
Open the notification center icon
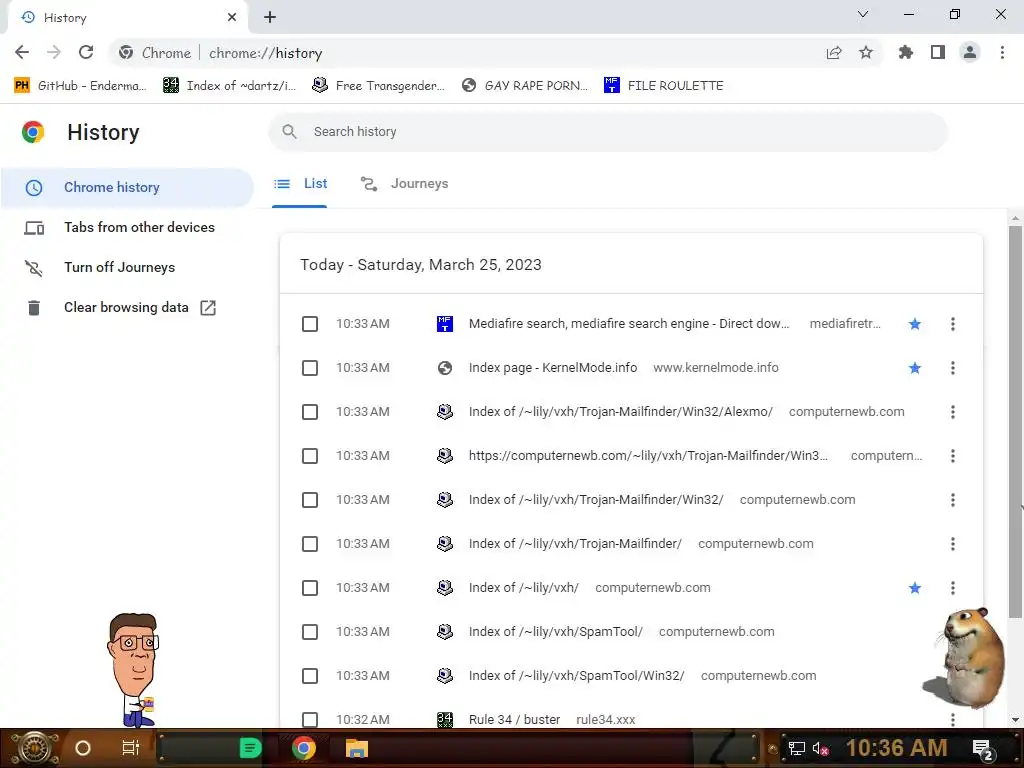[x=983, y=749]
